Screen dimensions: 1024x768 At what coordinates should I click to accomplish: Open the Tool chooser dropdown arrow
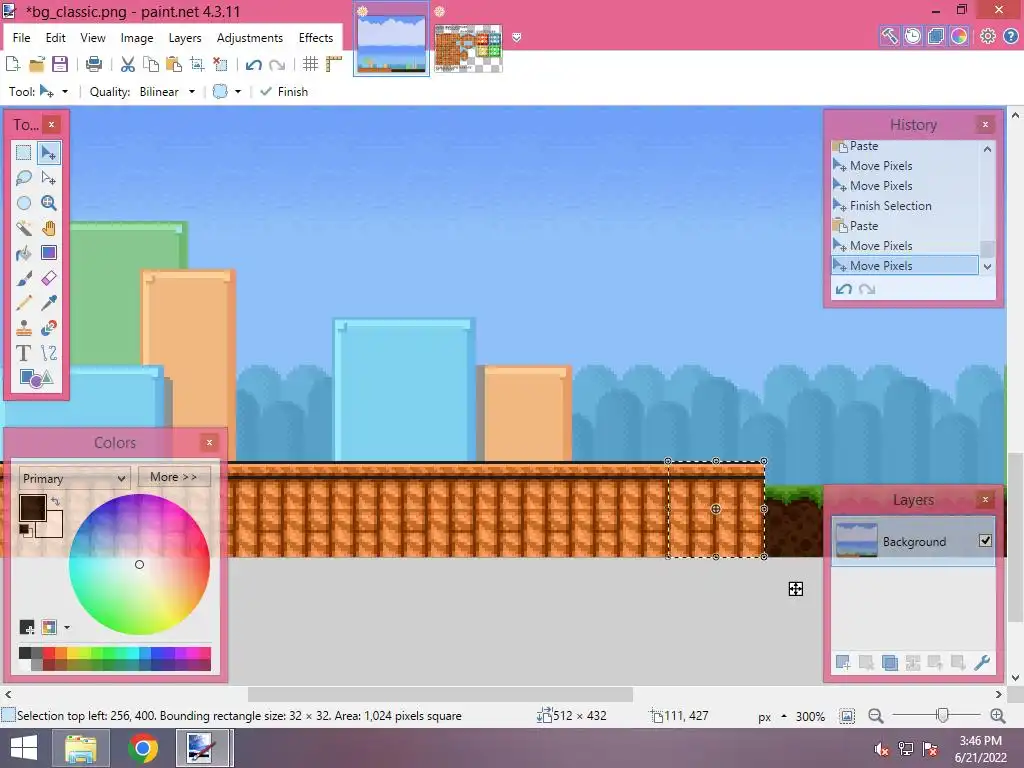pyautogui.click(x=65, y=92)
